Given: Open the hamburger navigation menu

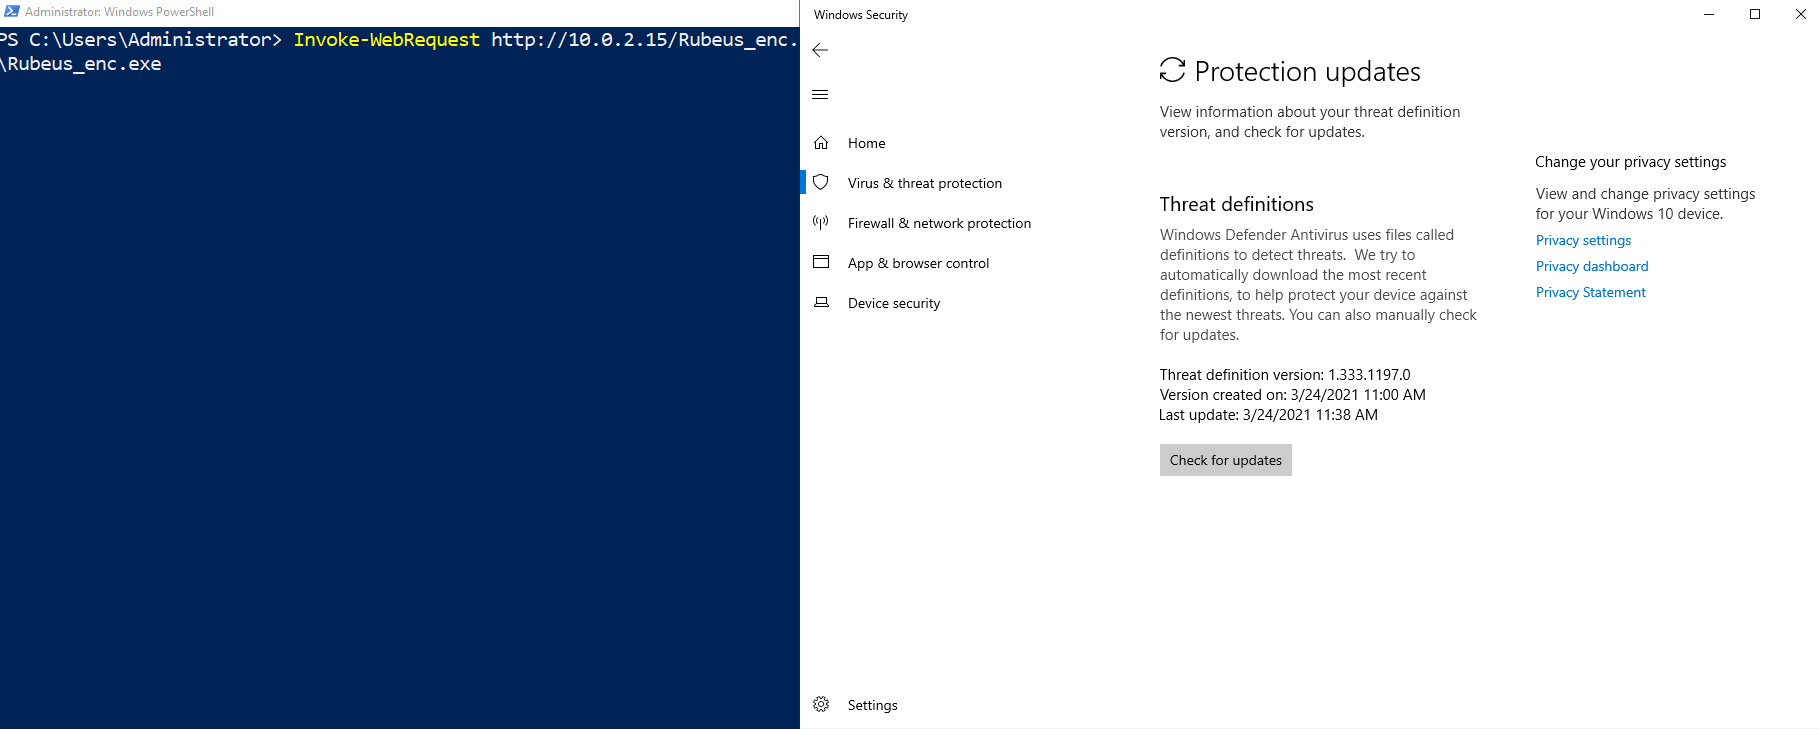Looking at the screenshot, I should pos(820,95).
